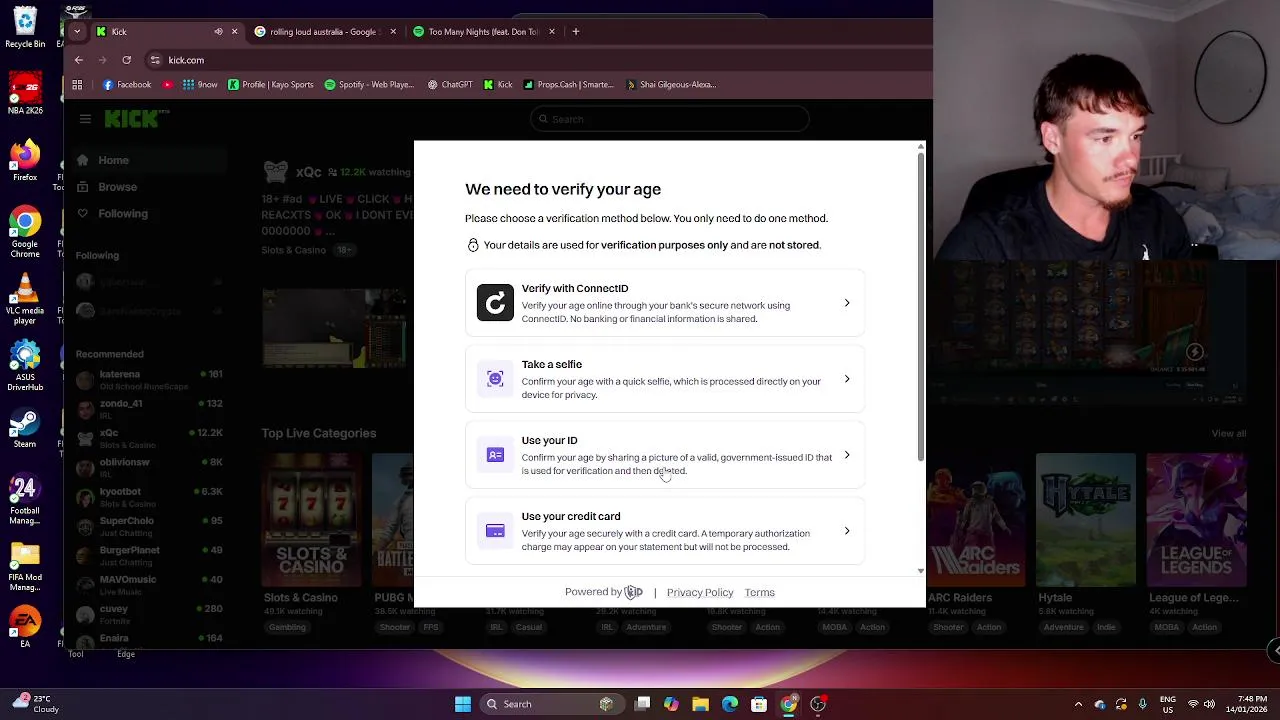The width and height of the screenshot is (1280, 720).
Task: Open Slots & Casino category thumbnail
Action: point(311,520)
